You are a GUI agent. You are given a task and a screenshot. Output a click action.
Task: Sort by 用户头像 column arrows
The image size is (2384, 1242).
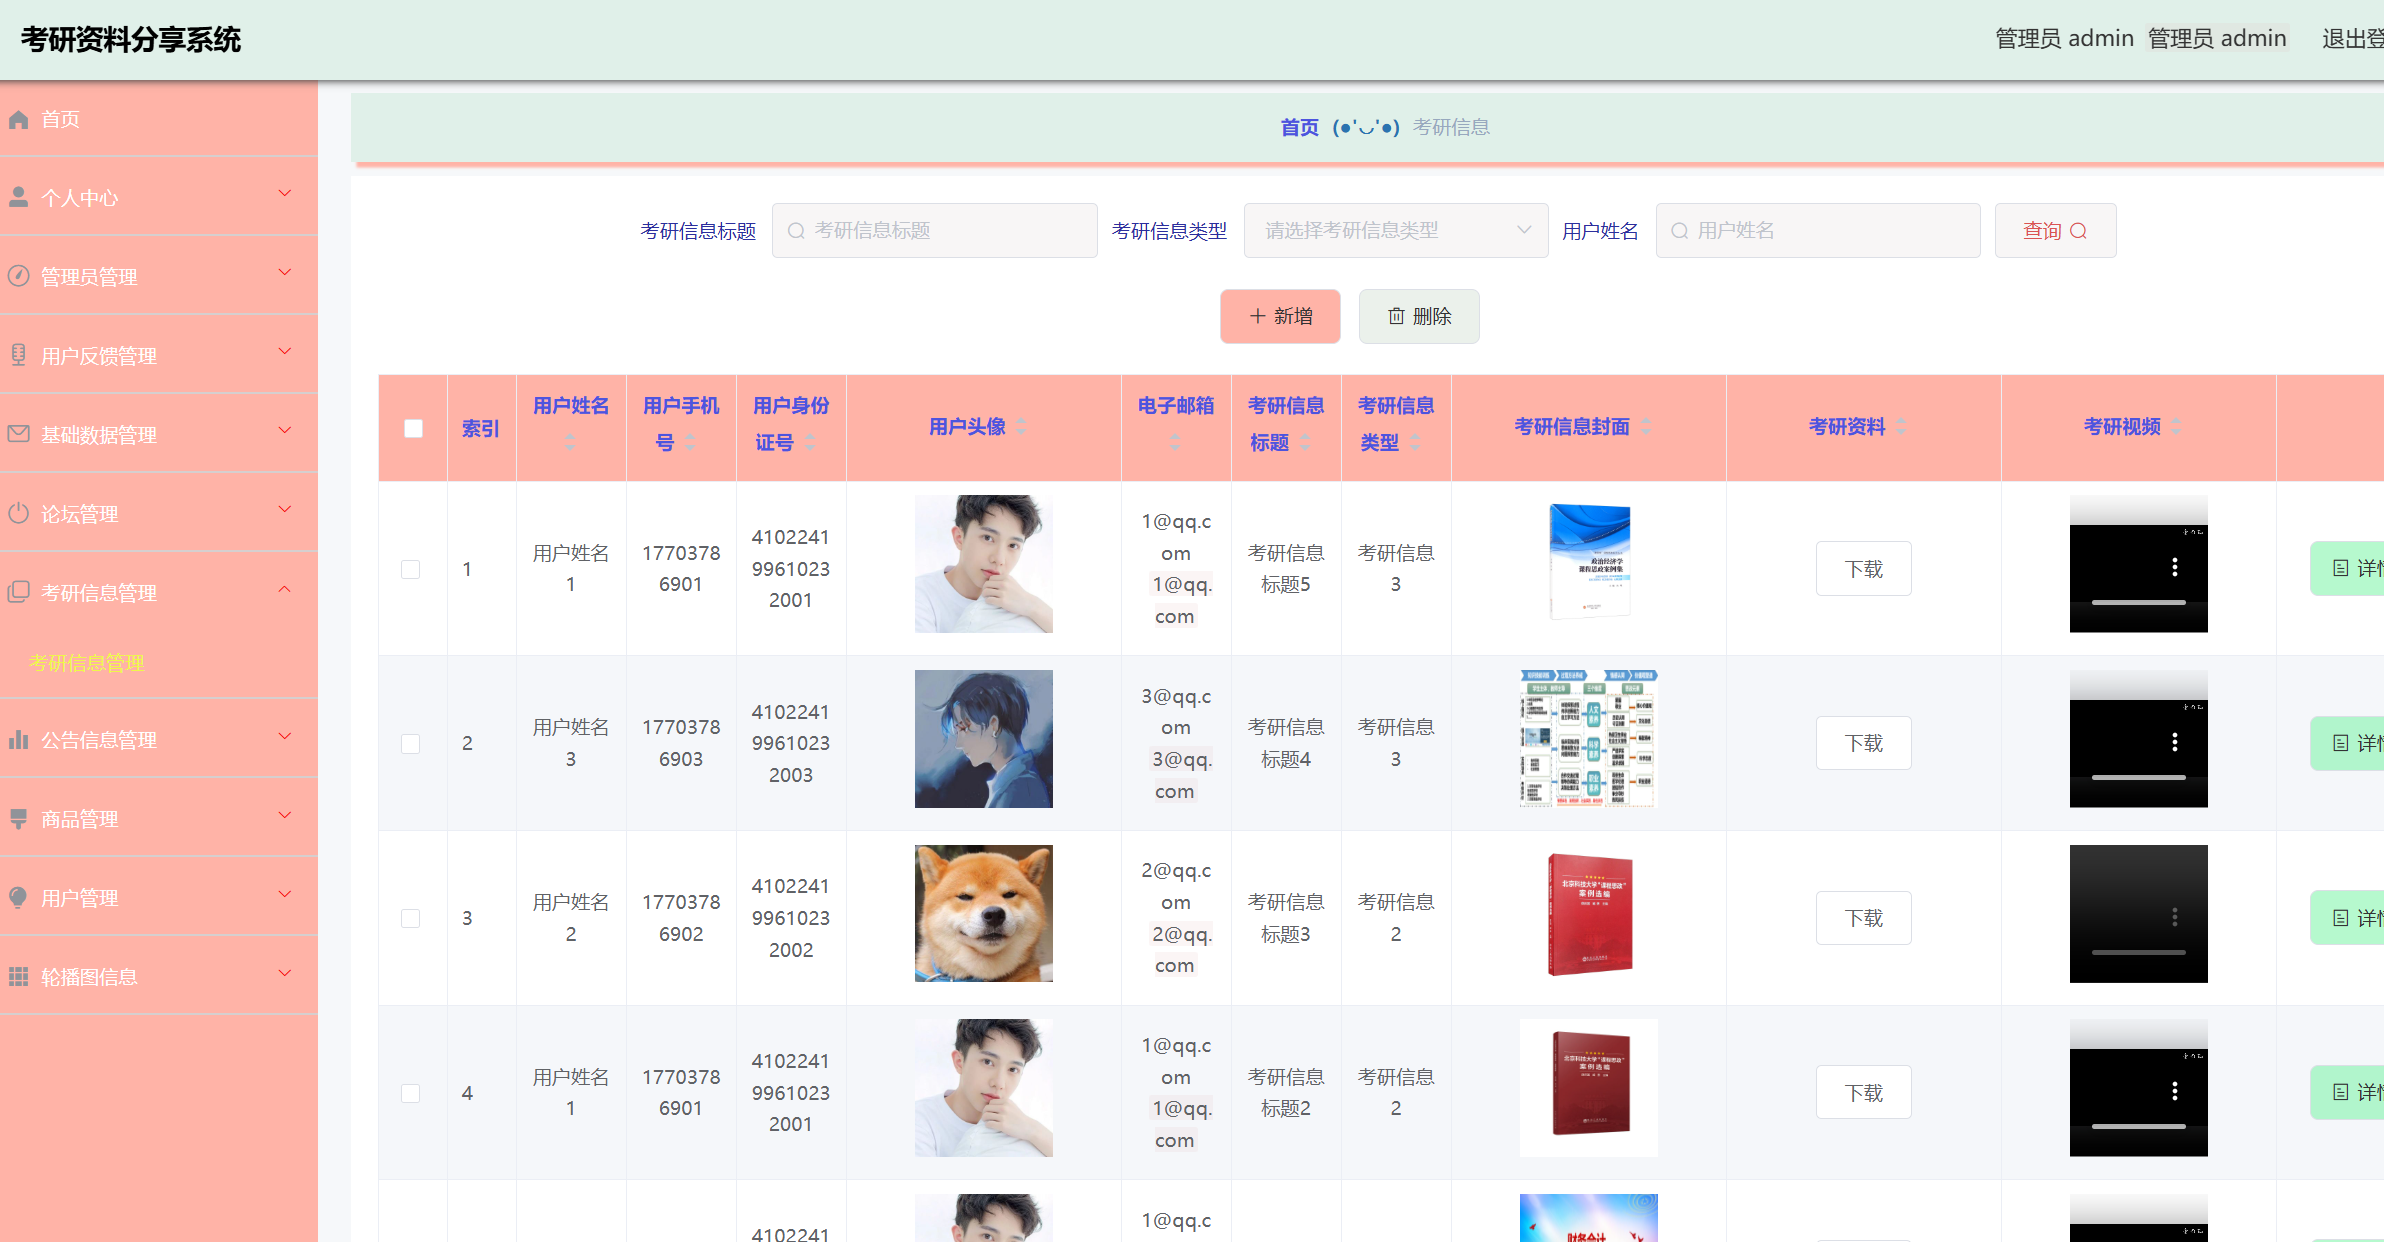[1021, 427]
